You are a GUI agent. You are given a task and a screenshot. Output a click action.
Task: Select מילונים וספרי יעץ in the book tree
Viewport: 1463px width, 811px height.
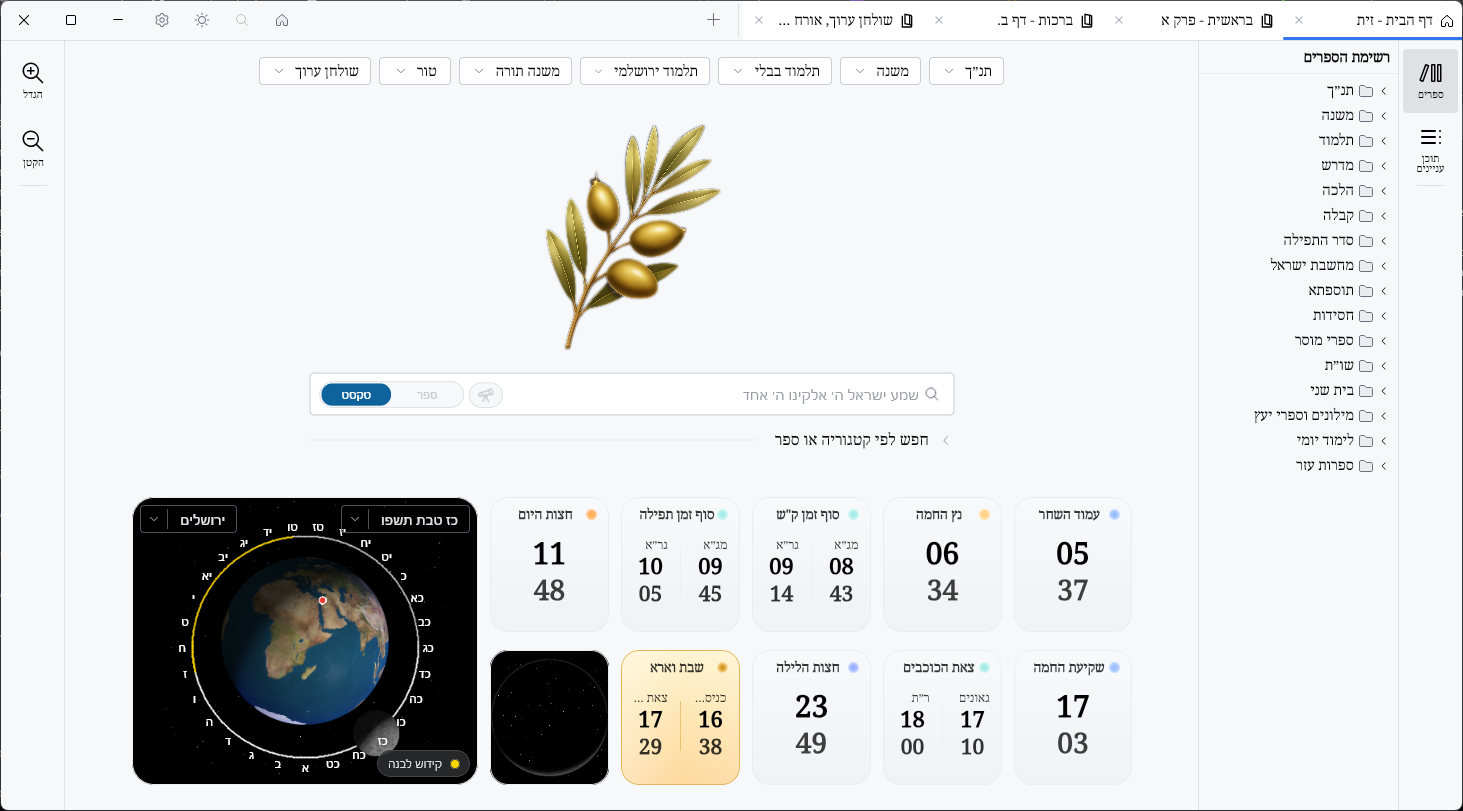coord(1302,415)
